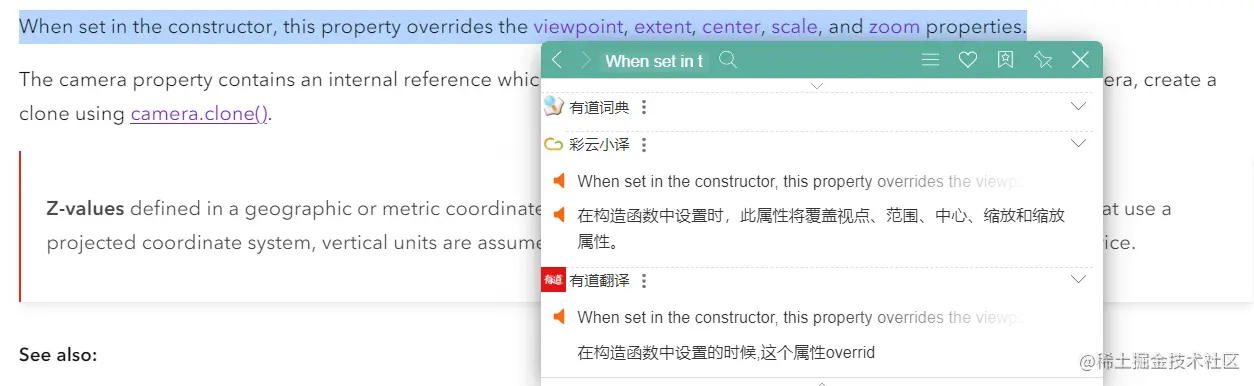Image resolution: width=1254 pixels, height=386 pixels.
Task: Go back with the popup's left arrow
Action: tap(558, 60)
